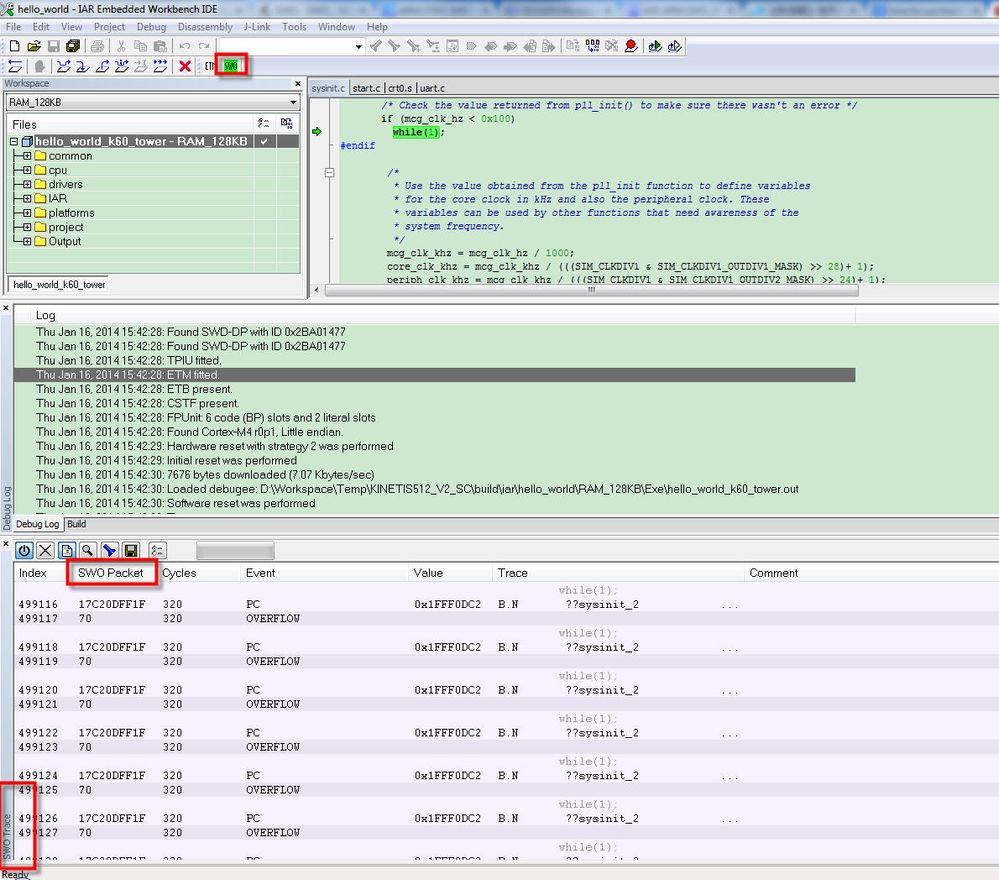
Task: Click the Go run icon
Action: tap(161, 66)
